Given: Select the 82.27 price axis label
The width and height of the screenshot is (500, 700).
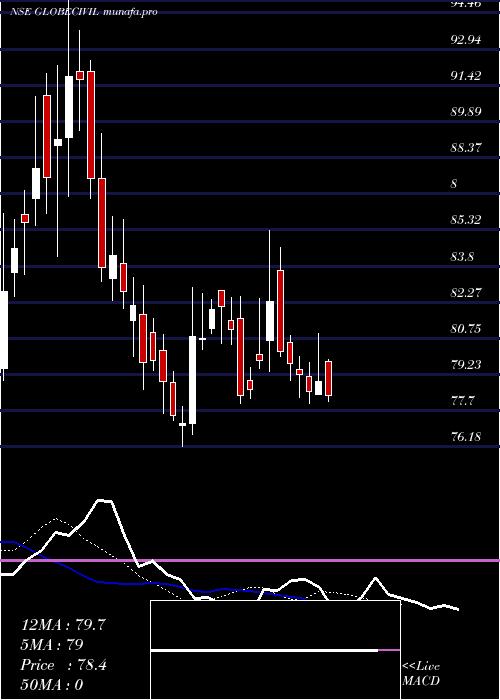Looking at the screenshot, I should [x=466, y=293].
